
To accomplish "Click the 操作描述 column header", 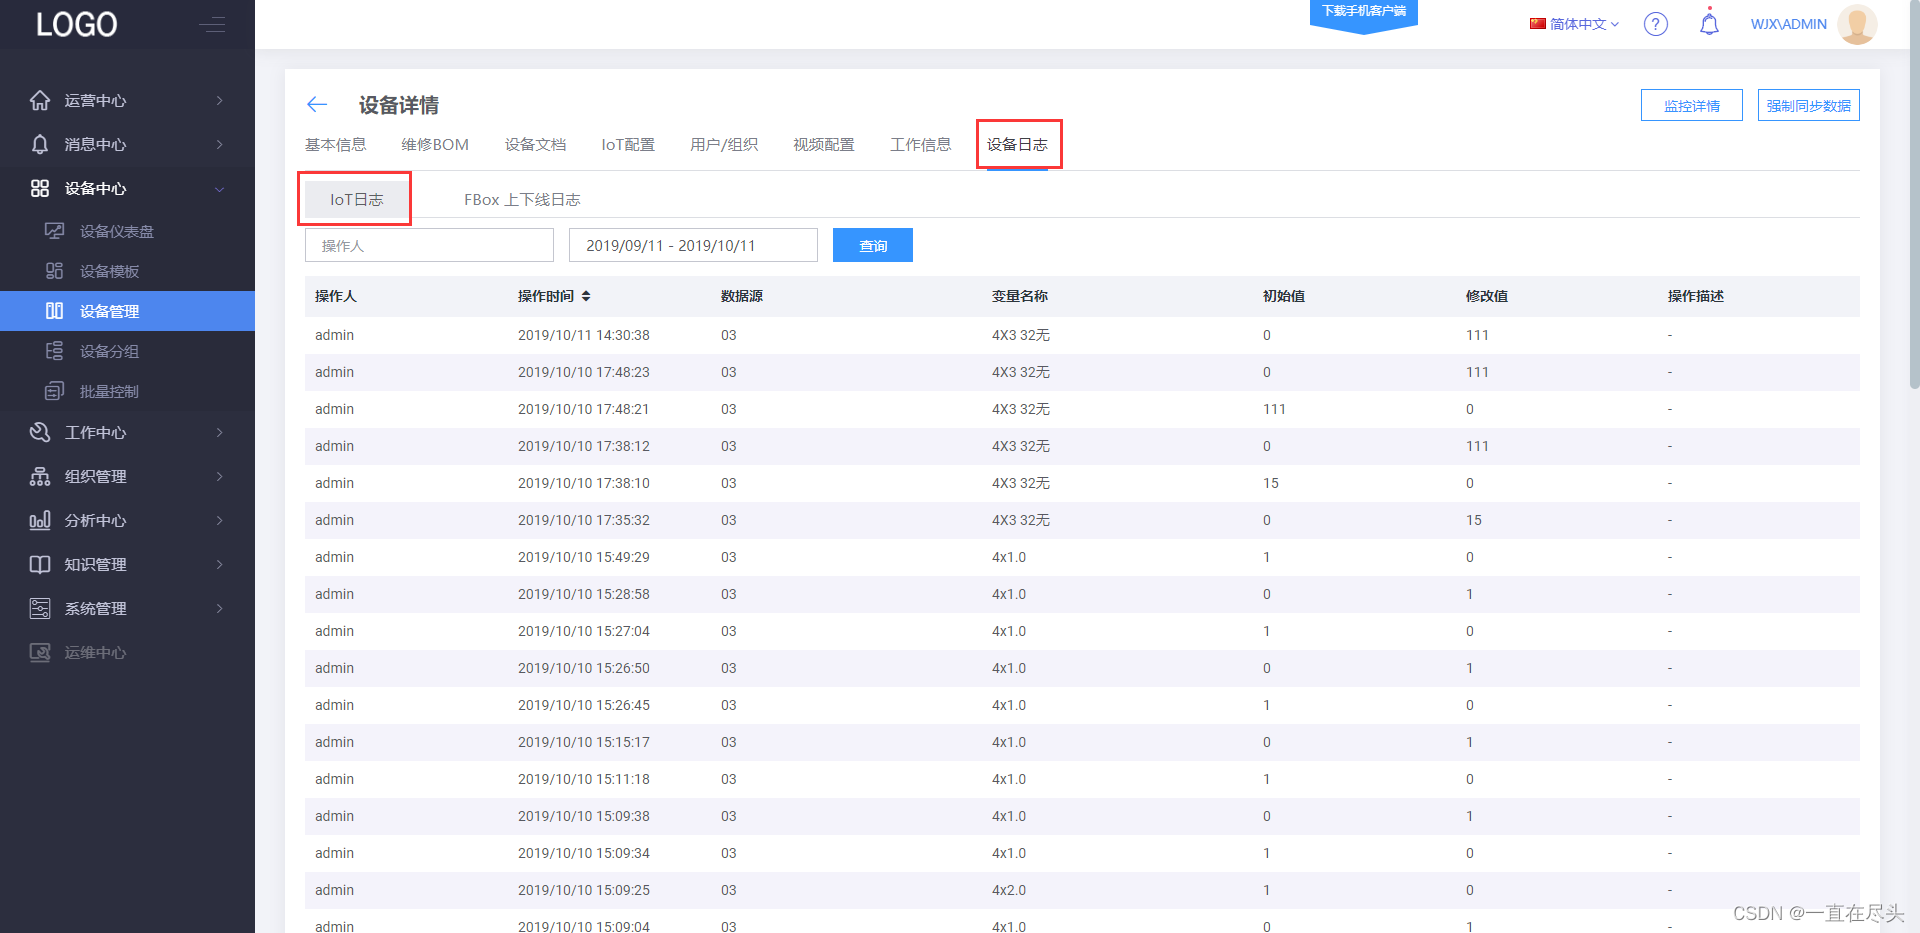I will [1696, 296].
